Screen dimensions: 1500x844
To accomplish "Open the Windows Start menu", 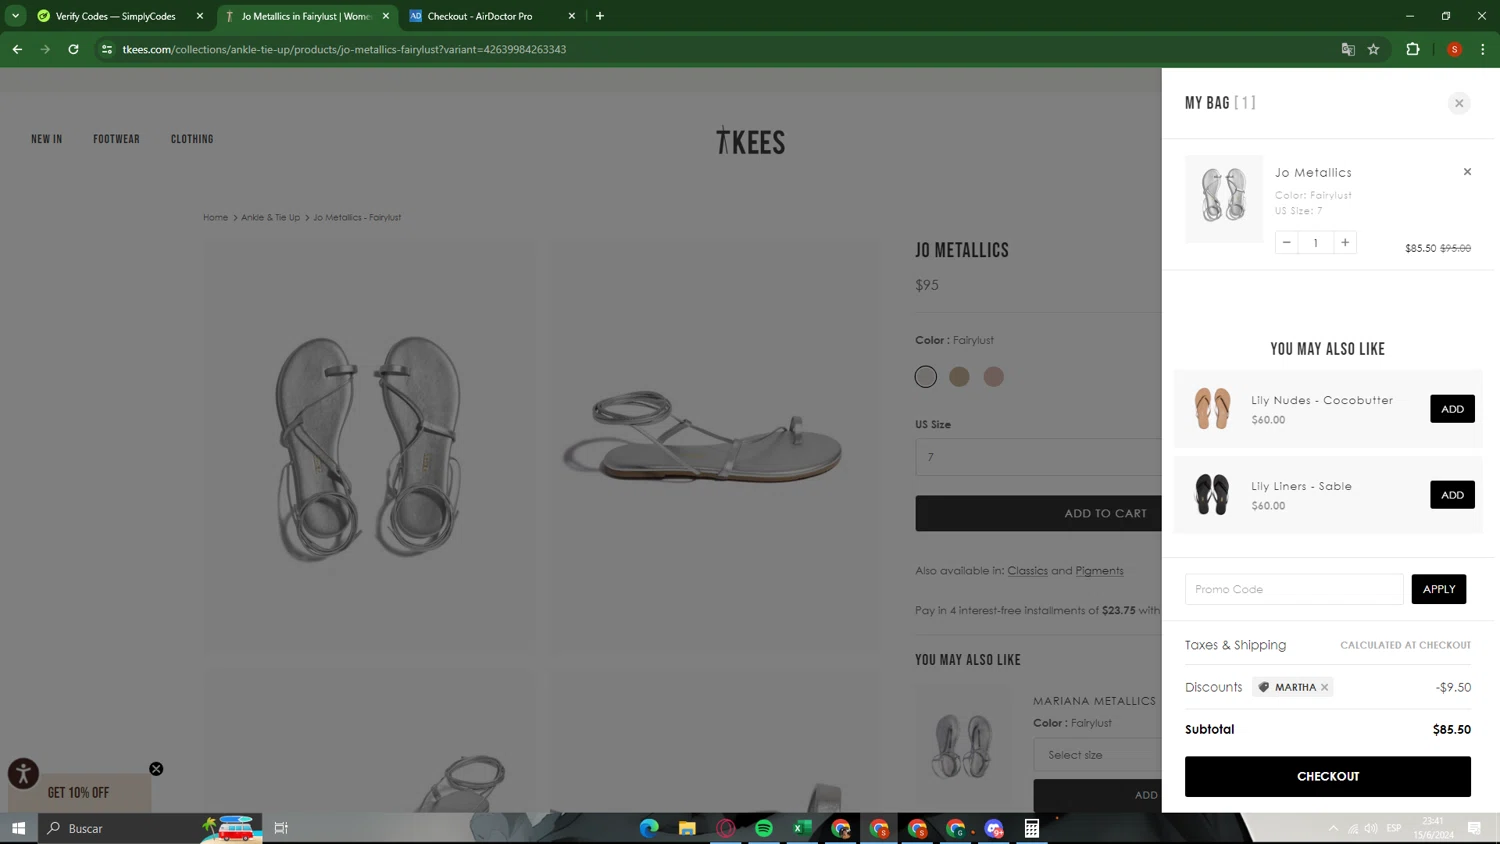I will (18, 828).
